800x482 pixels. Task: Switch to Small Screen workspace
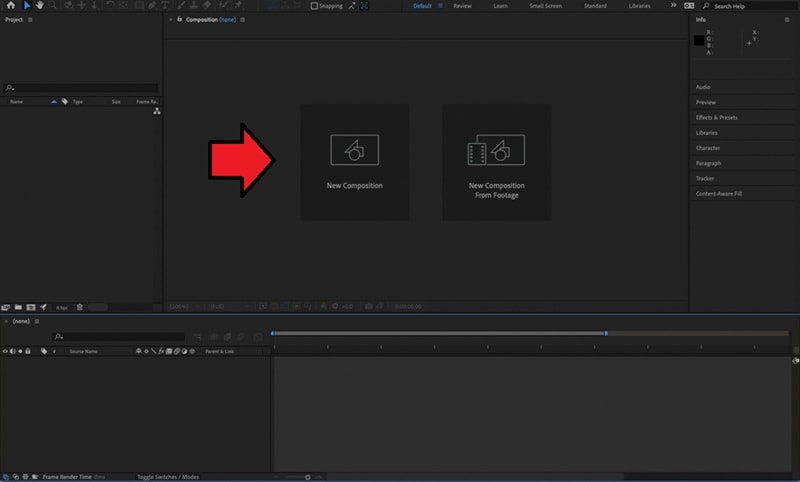pos(545,6)
